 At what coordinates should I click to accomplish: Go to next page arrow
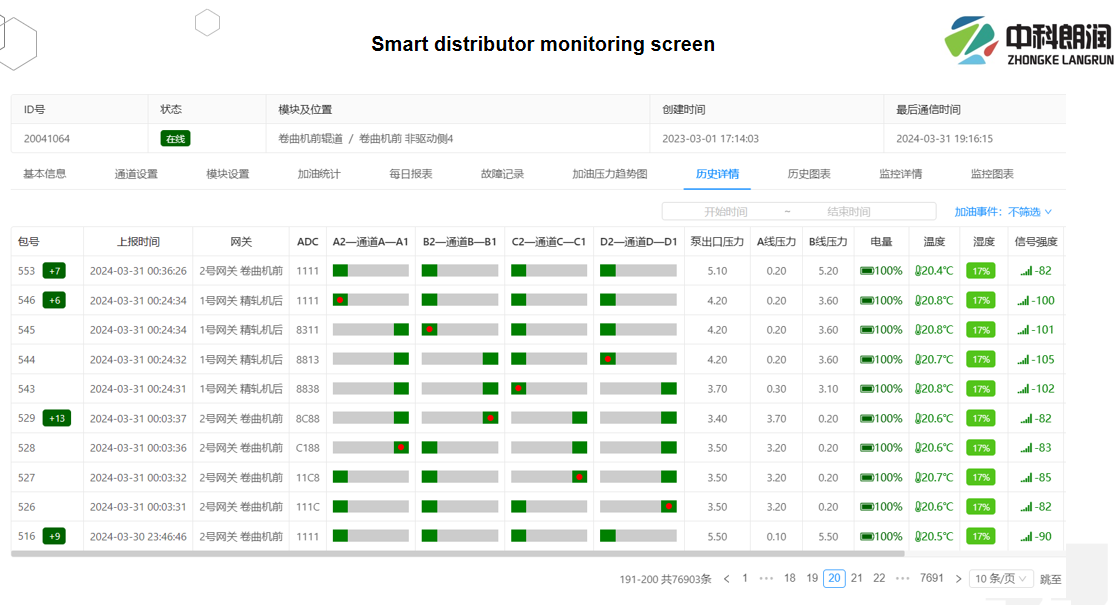958,579
